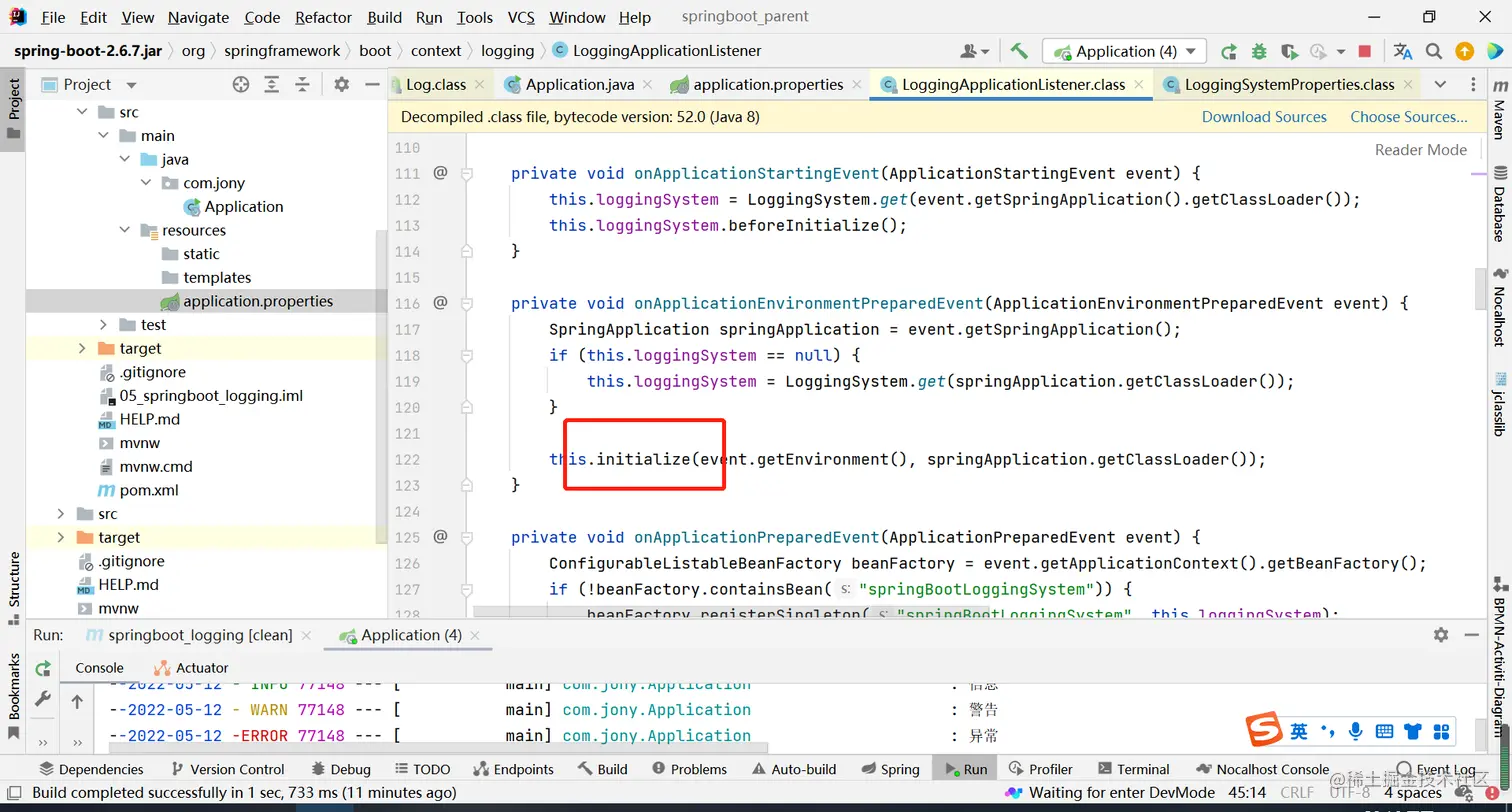This screenshot has height=812, width=1512.
Task: Open the user account dropdown in toolbar
Action: pos(974,51)
